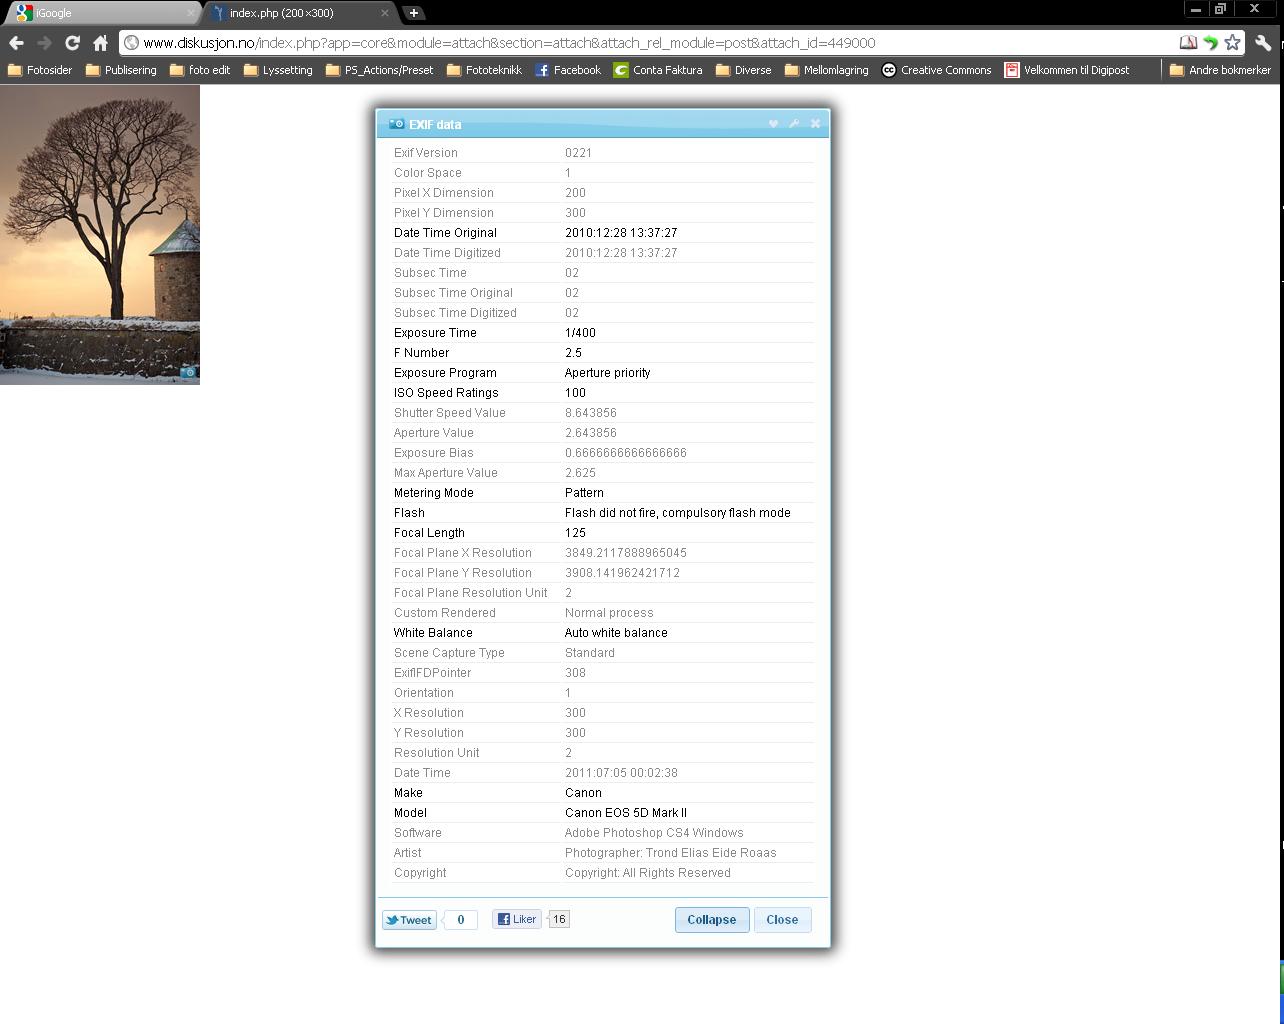
Task: Open a new browser tab
Action: click(413, 13)
